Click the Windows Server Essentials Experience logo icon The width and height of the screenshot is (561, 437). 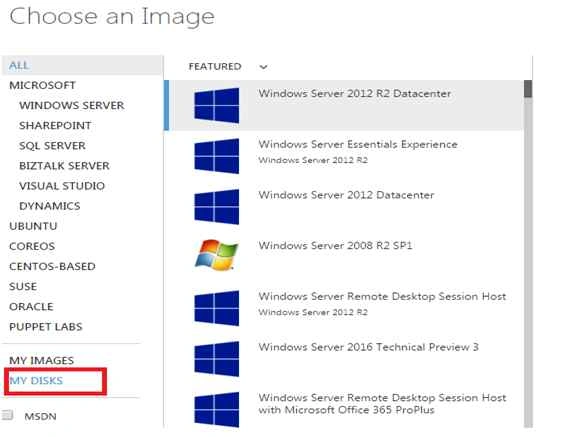tap(217, 156)
